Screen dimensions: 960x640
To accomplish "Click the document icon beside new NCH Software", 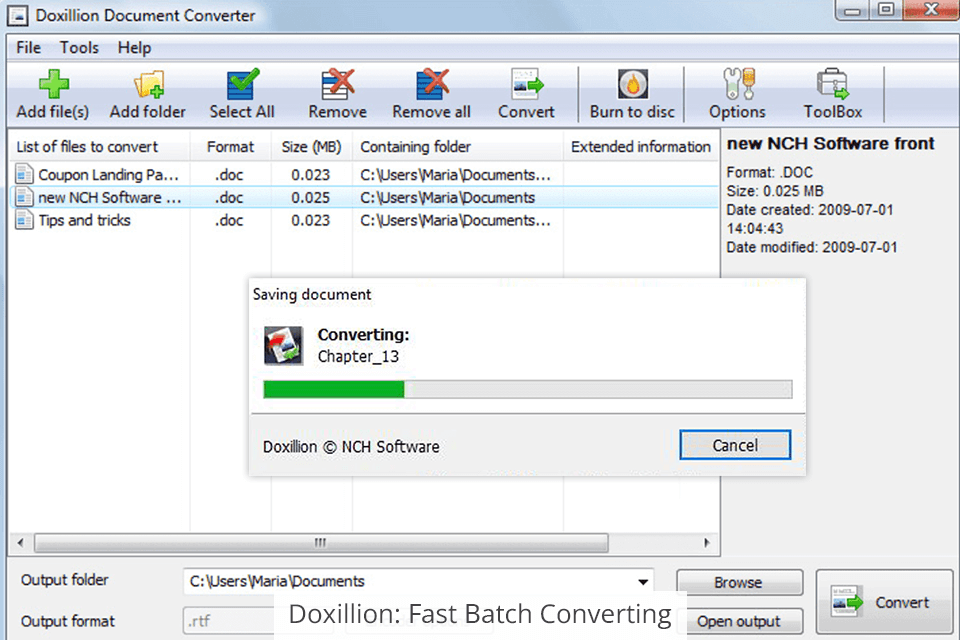I will (x=24, y=197).
